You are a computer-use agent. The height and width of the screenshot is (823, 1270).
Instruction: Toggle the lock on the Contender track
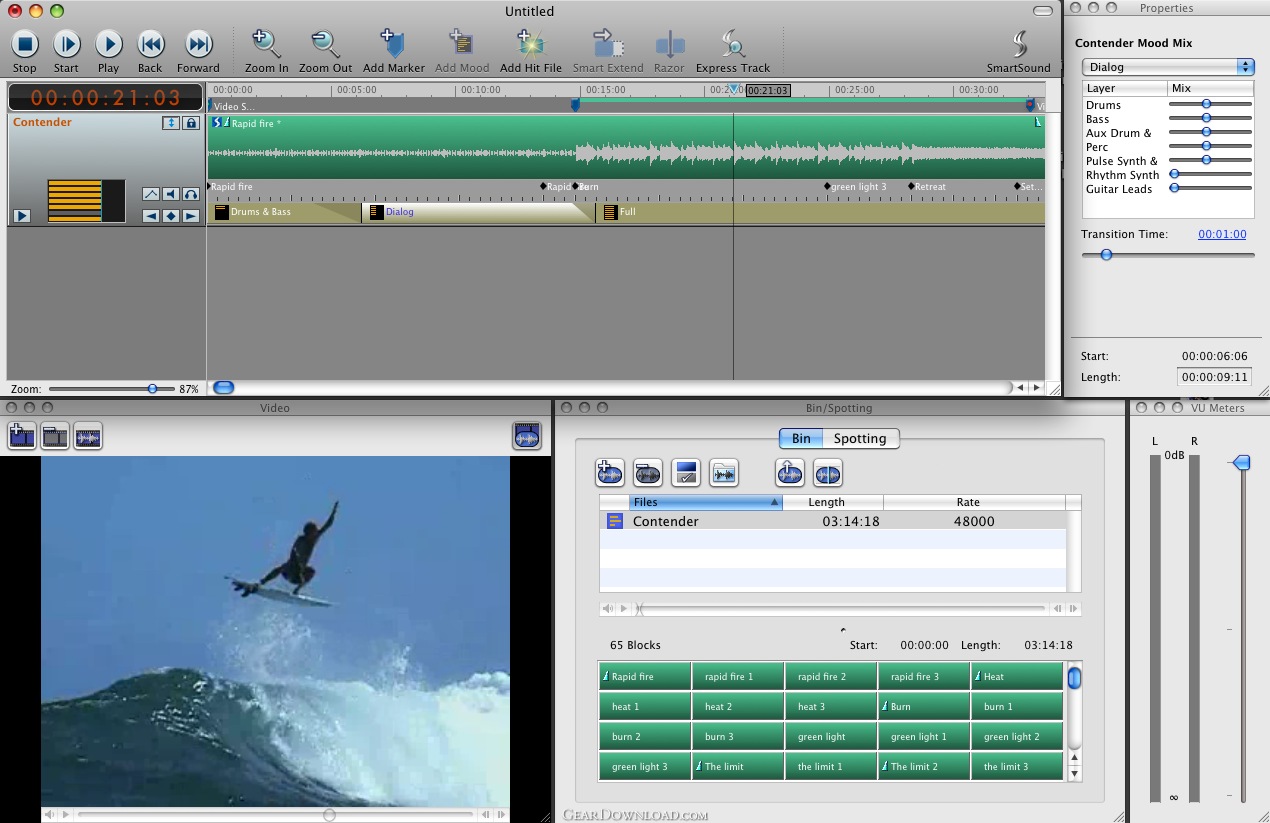click(x=191, y=123)
